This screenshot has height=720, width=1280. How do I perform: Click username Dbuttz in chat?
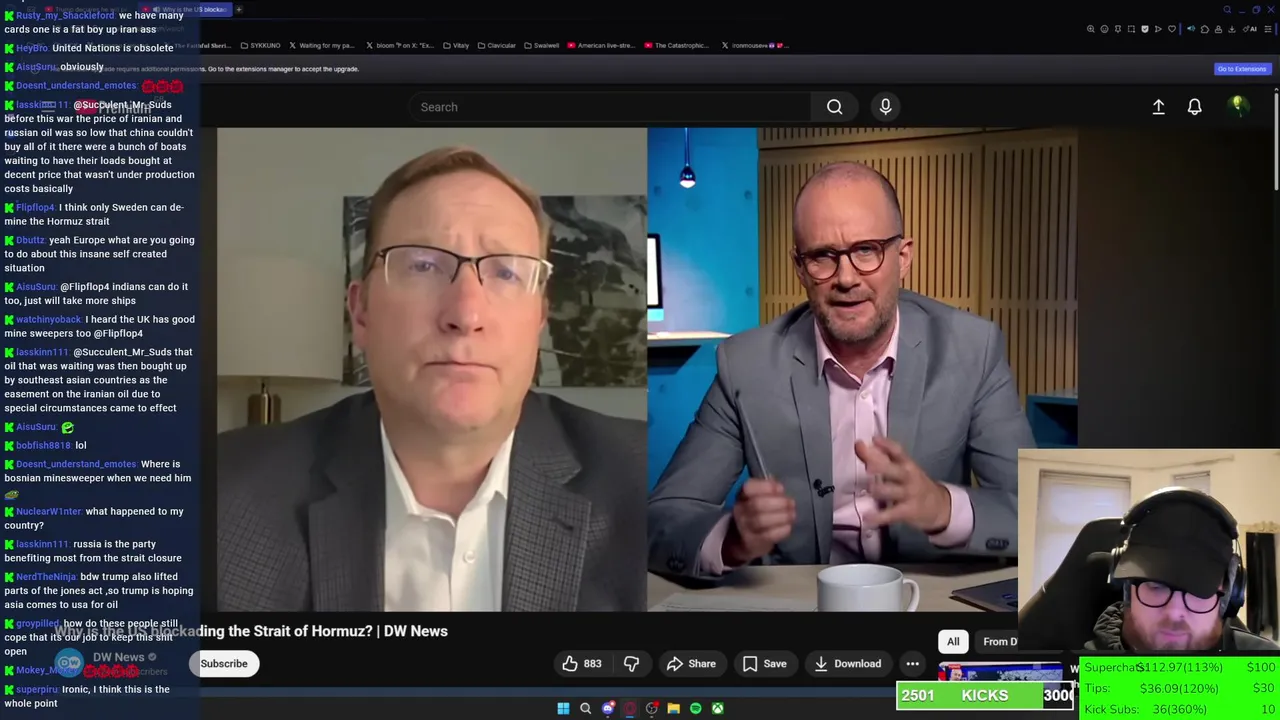(30, 241)
